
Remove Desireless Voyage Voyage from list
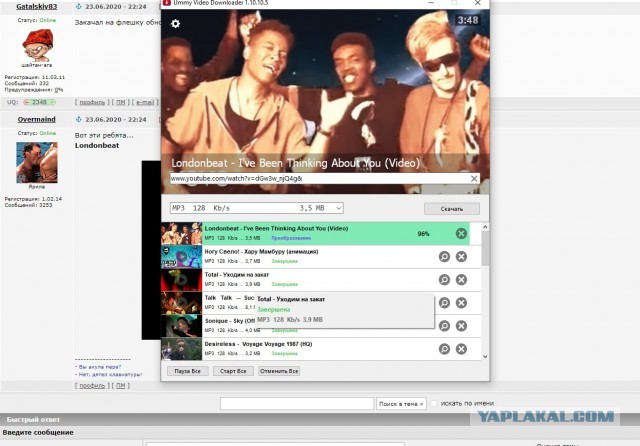point(461,349)
